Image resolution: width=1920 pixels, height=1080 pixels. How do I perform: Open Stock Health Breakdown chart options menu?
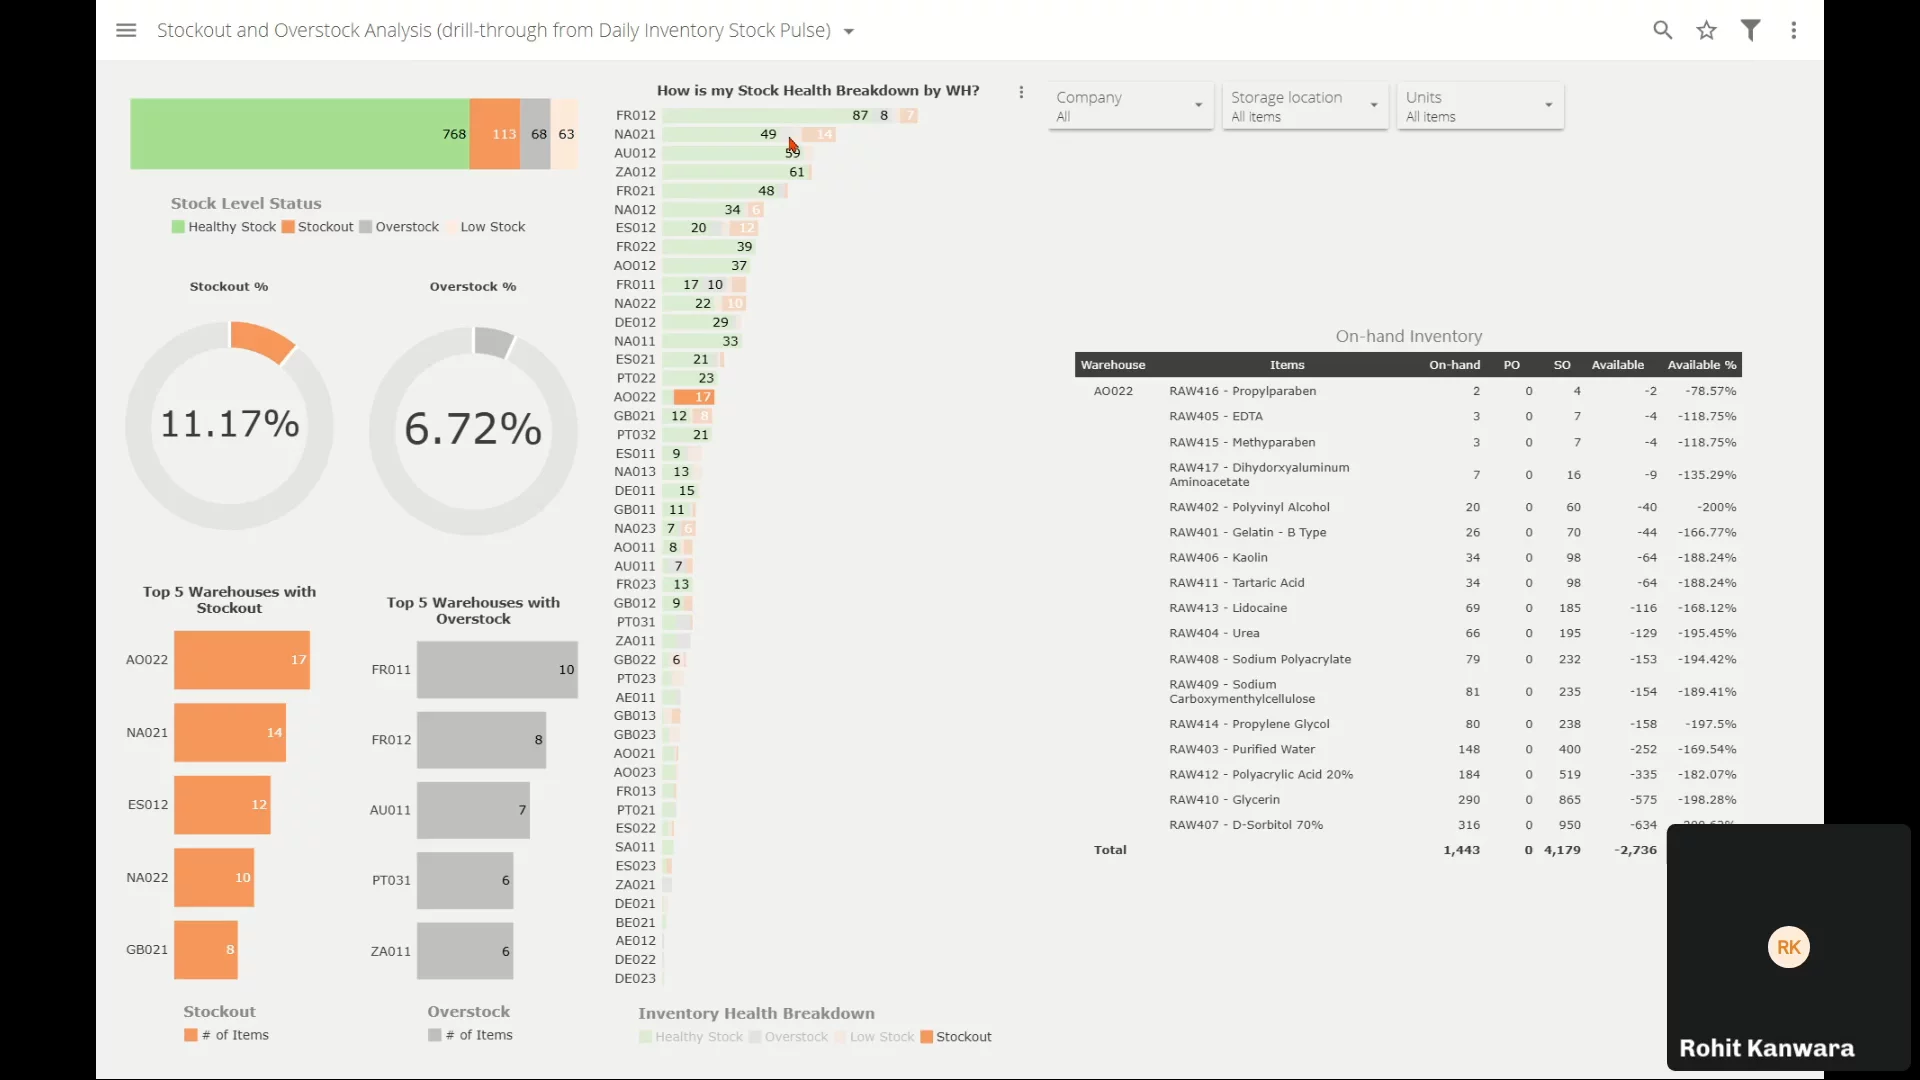tap(1021, 92)
